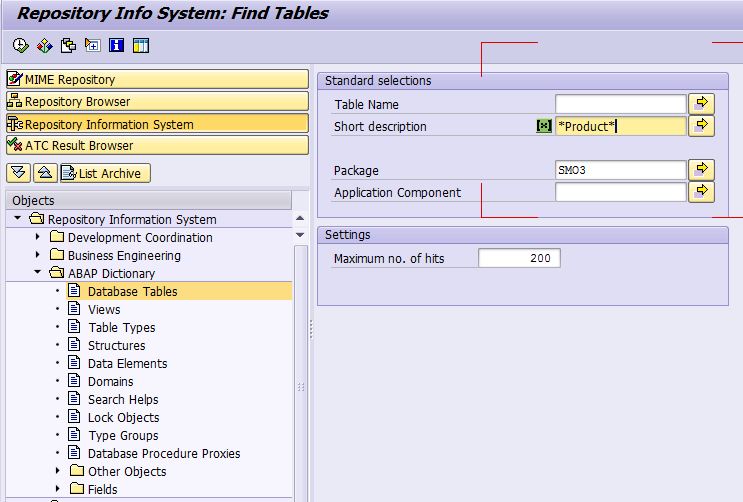Click the blue Information icon
The height and width of the screenshot is (502, 743).
[x=117, y=46]
